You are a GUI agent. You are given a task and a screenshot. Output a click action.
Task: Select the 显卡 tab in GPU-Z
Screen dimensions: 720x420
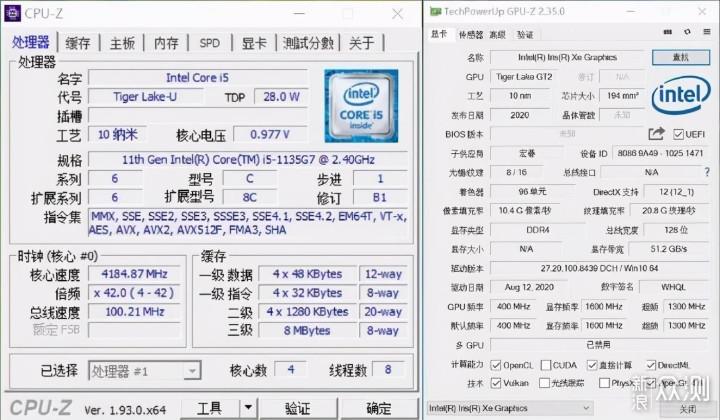(x=439, y=34)
